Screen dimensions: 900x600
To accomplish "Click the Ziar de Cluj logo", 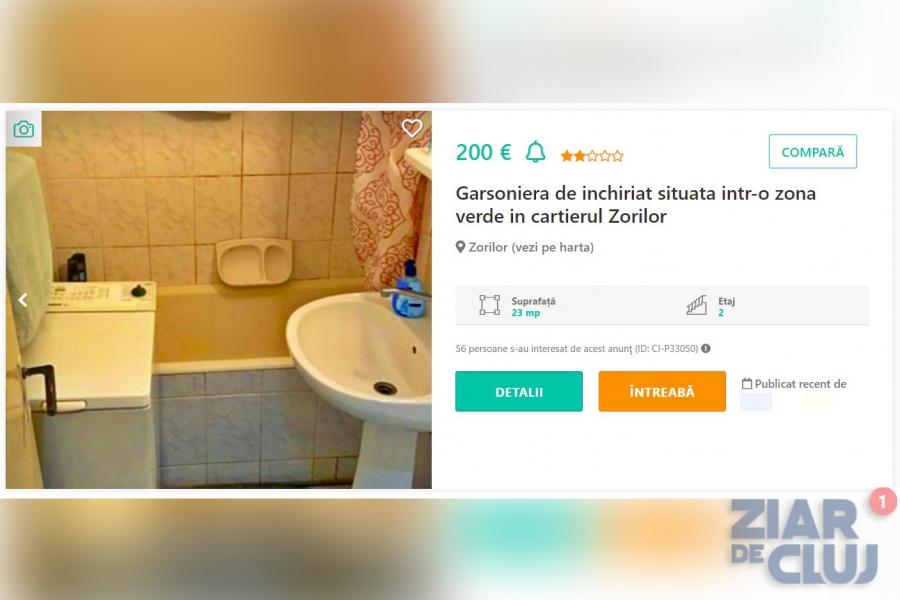I will click(x=804, y=541).
